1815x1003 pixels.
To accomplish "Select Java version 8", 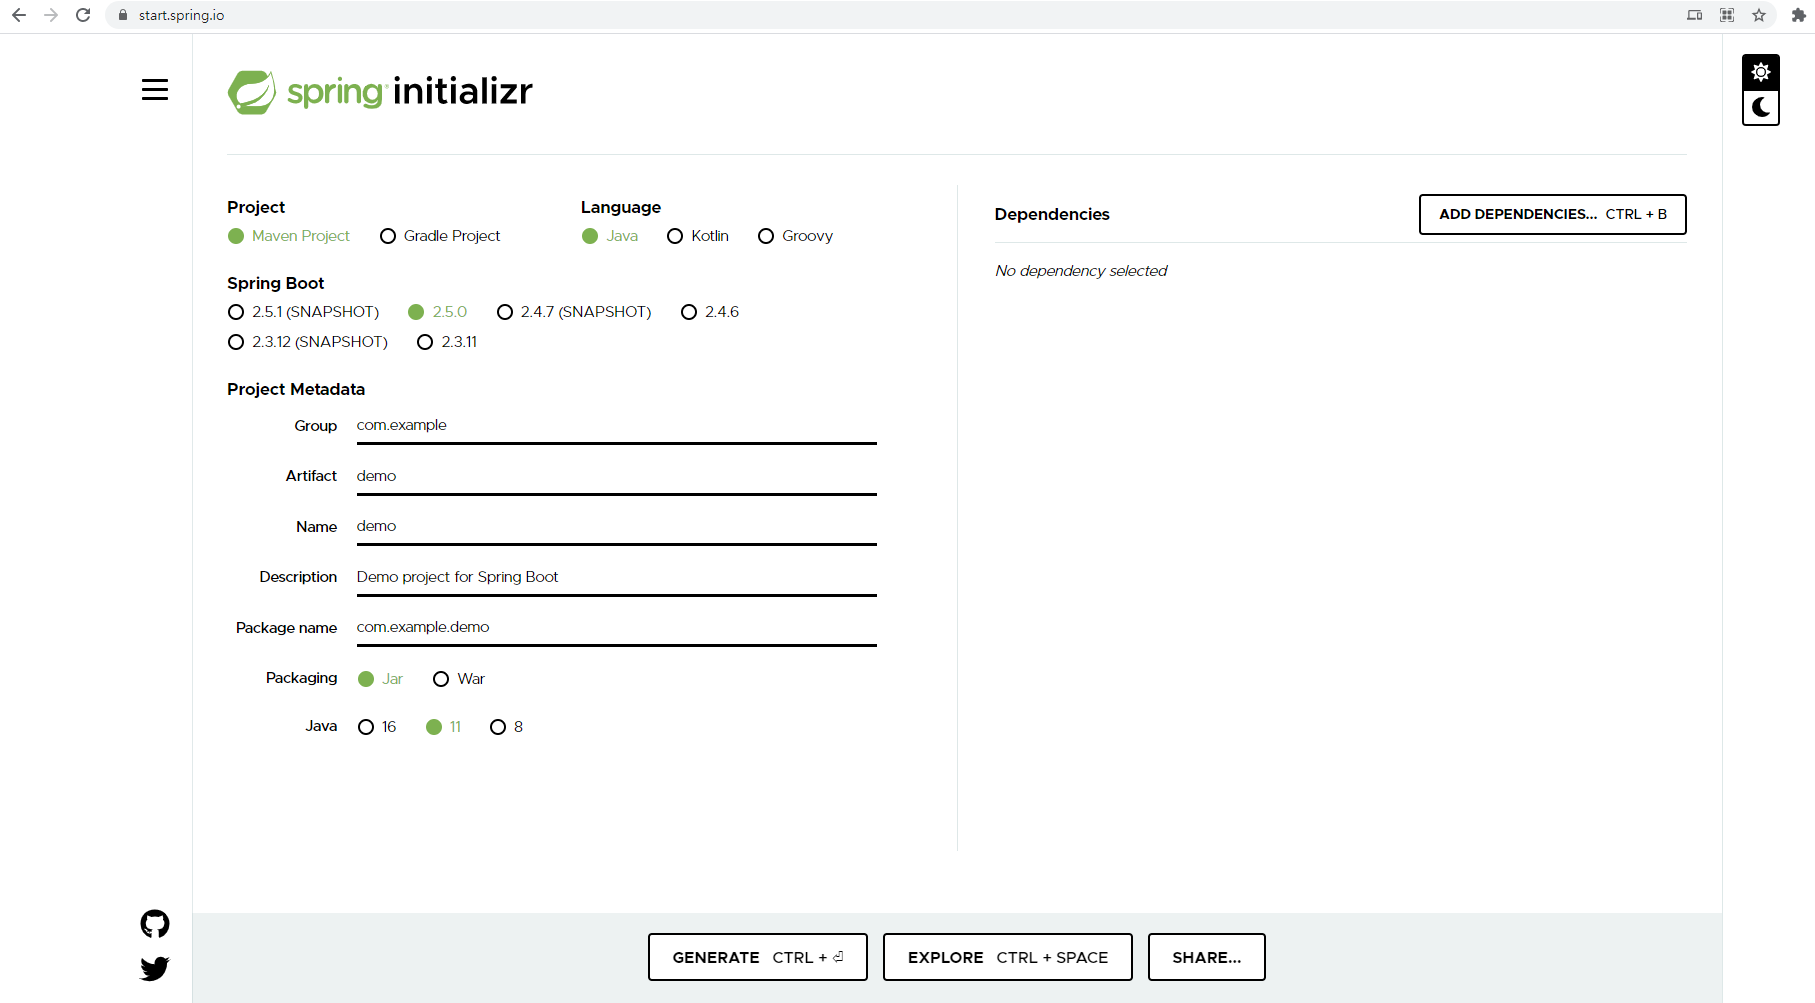I will [x=506, y=727].
